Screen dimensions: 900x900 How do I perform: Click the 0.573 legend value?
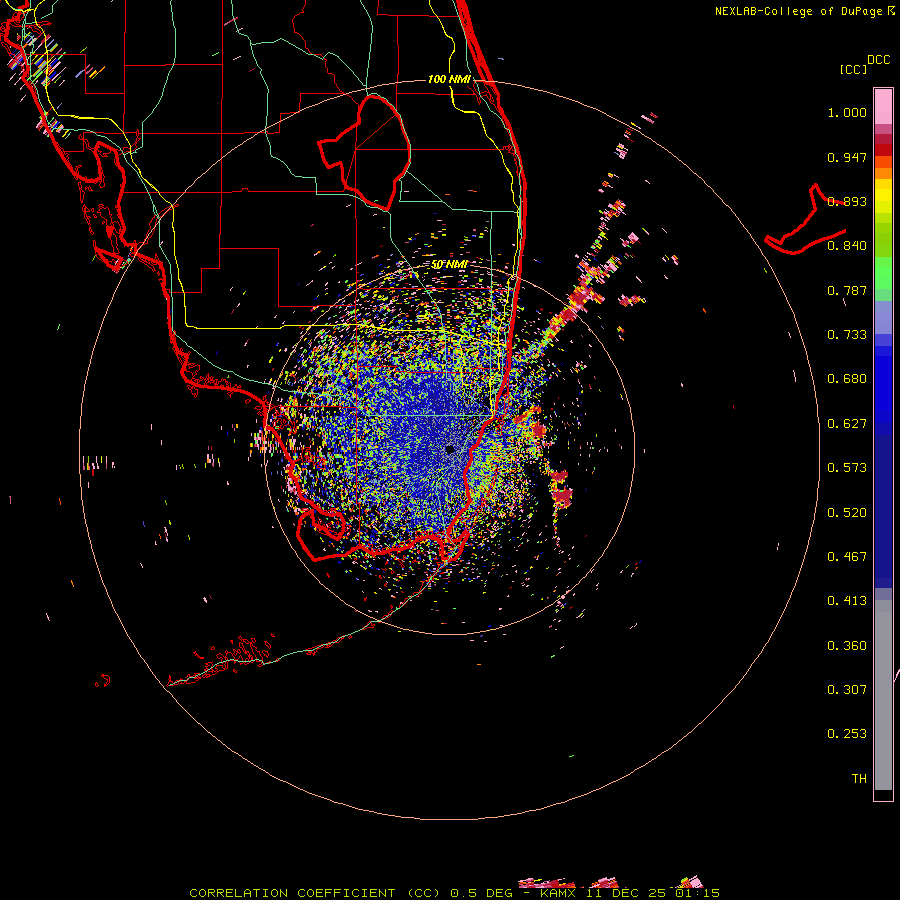point(847,468)
